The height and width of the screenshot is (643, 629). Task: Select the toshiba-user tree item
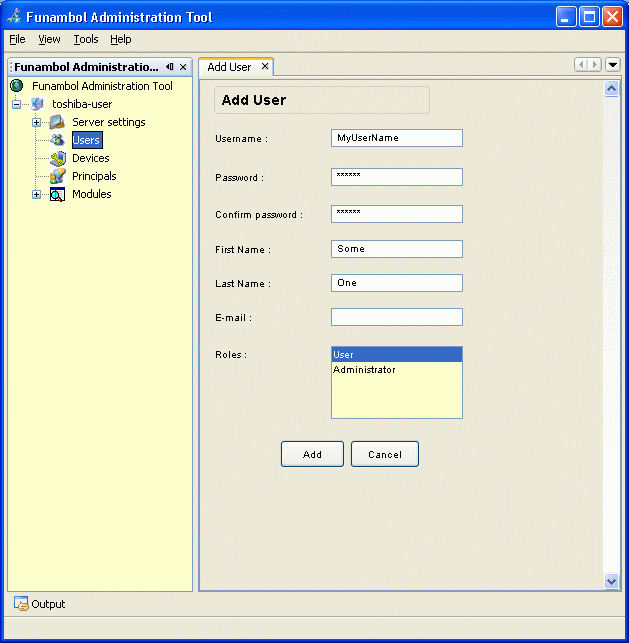(x=82, y=104)
